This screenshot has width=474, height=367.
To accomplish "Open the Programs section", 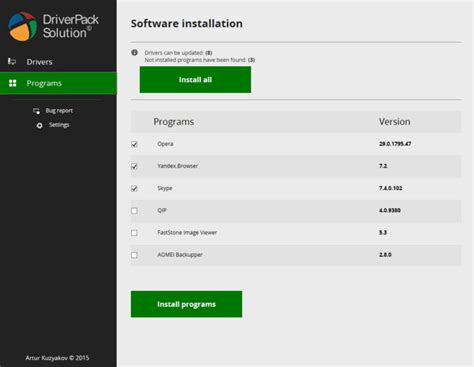I will (58, 83).
